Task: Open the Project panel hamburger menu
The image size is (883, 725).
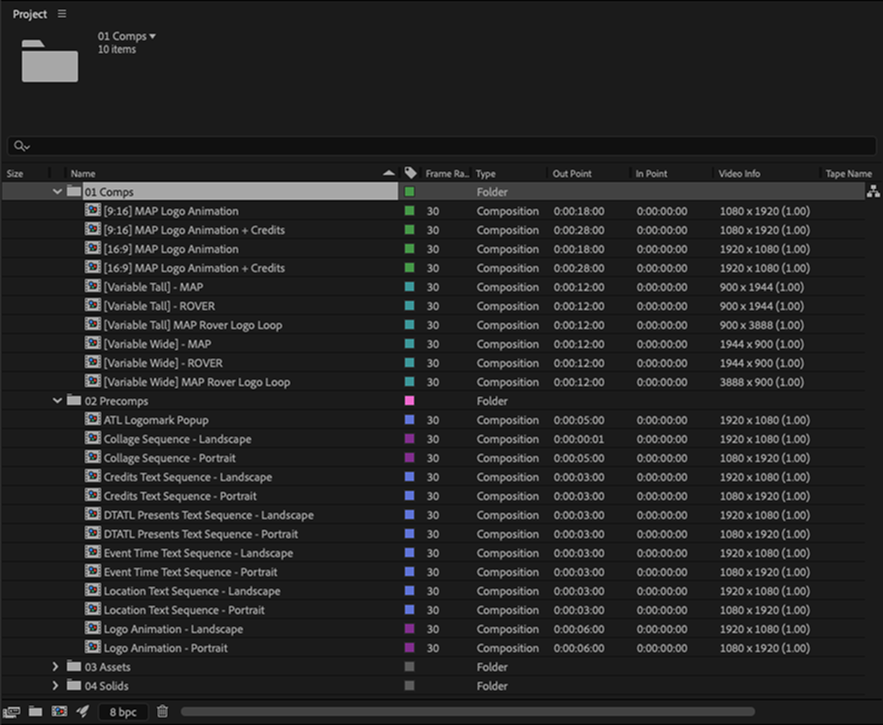Action: click(62, 14)
